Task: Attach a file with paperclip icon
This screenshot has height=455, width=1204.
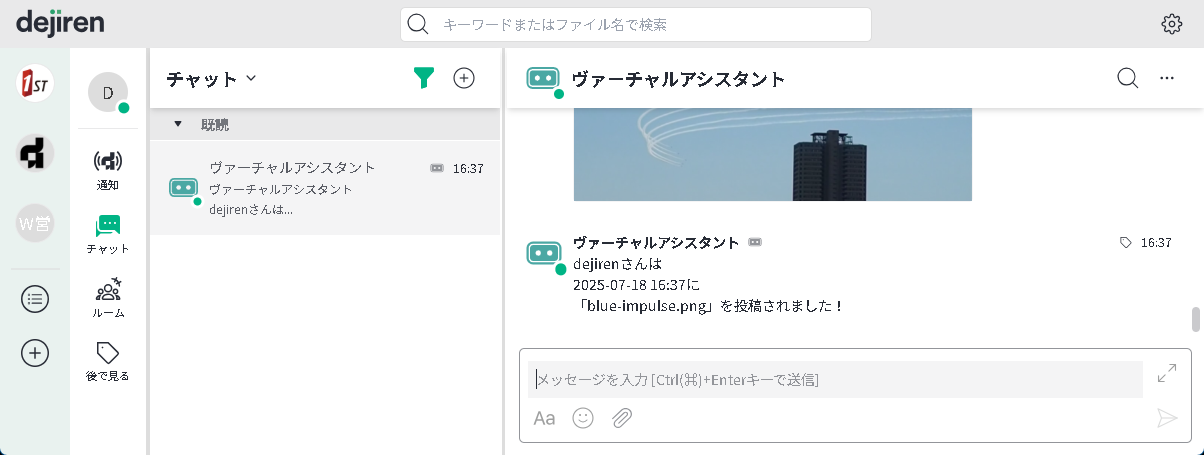Action: click(x=622, y=418)
